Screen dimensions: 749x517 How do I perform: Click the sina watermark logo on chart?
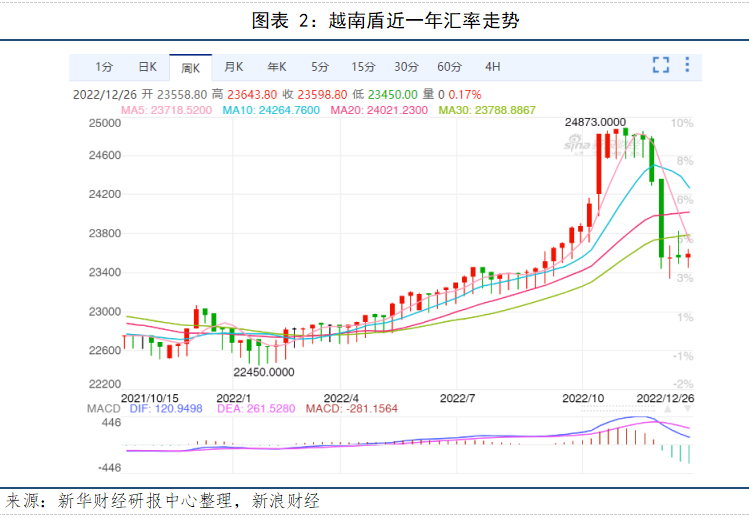576,145
